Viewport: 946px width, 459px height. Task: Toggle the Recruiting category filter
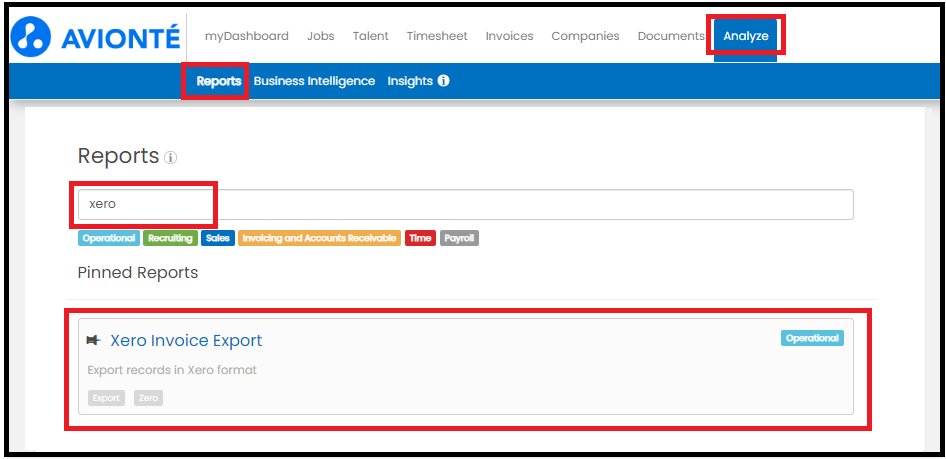click(x=170, y=238)
